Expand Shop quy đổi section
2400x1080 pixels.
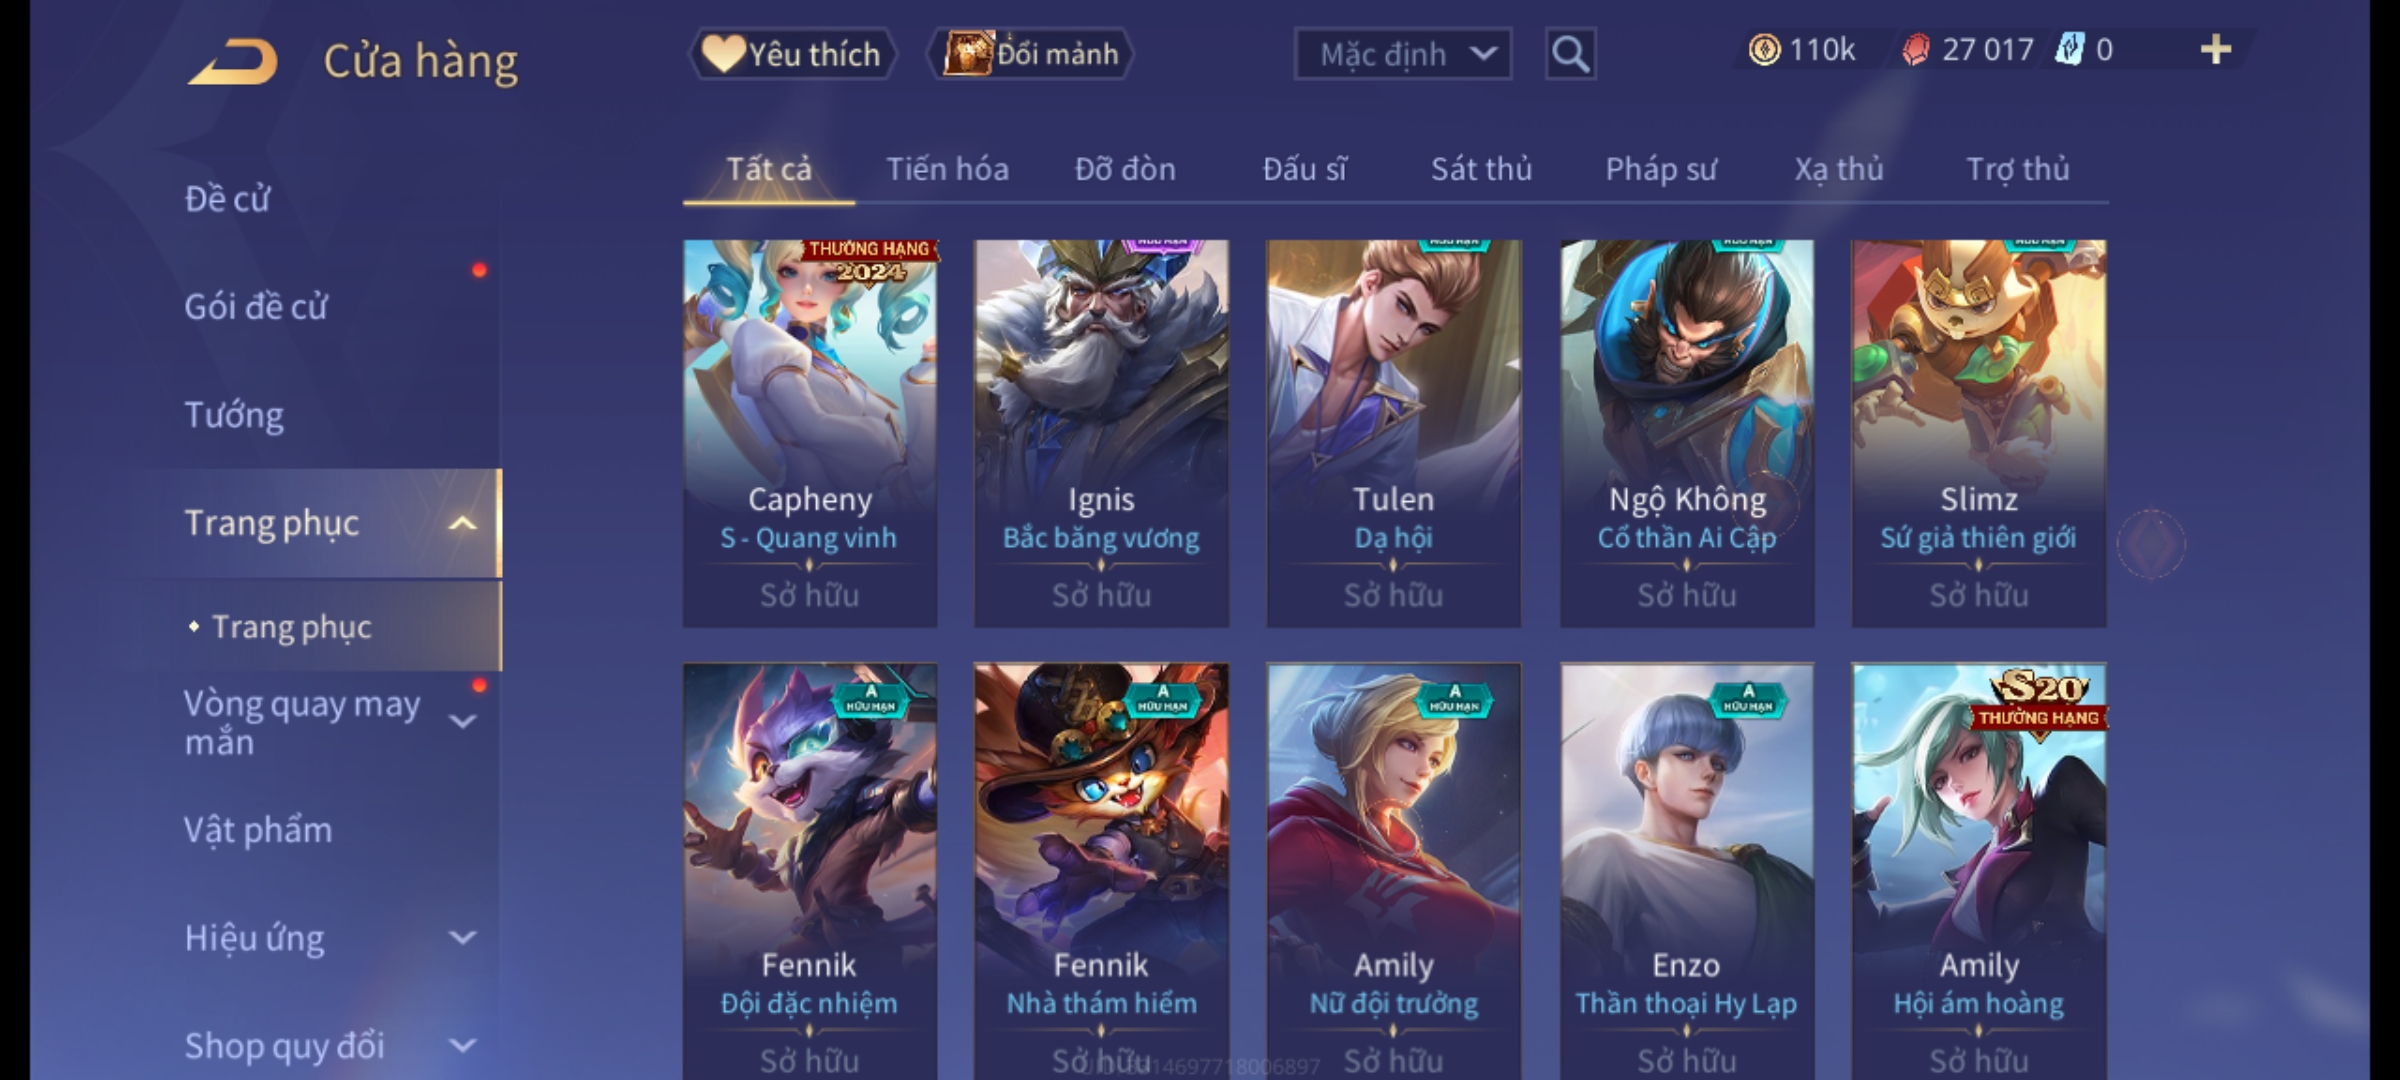click(x=462, y=1046)
